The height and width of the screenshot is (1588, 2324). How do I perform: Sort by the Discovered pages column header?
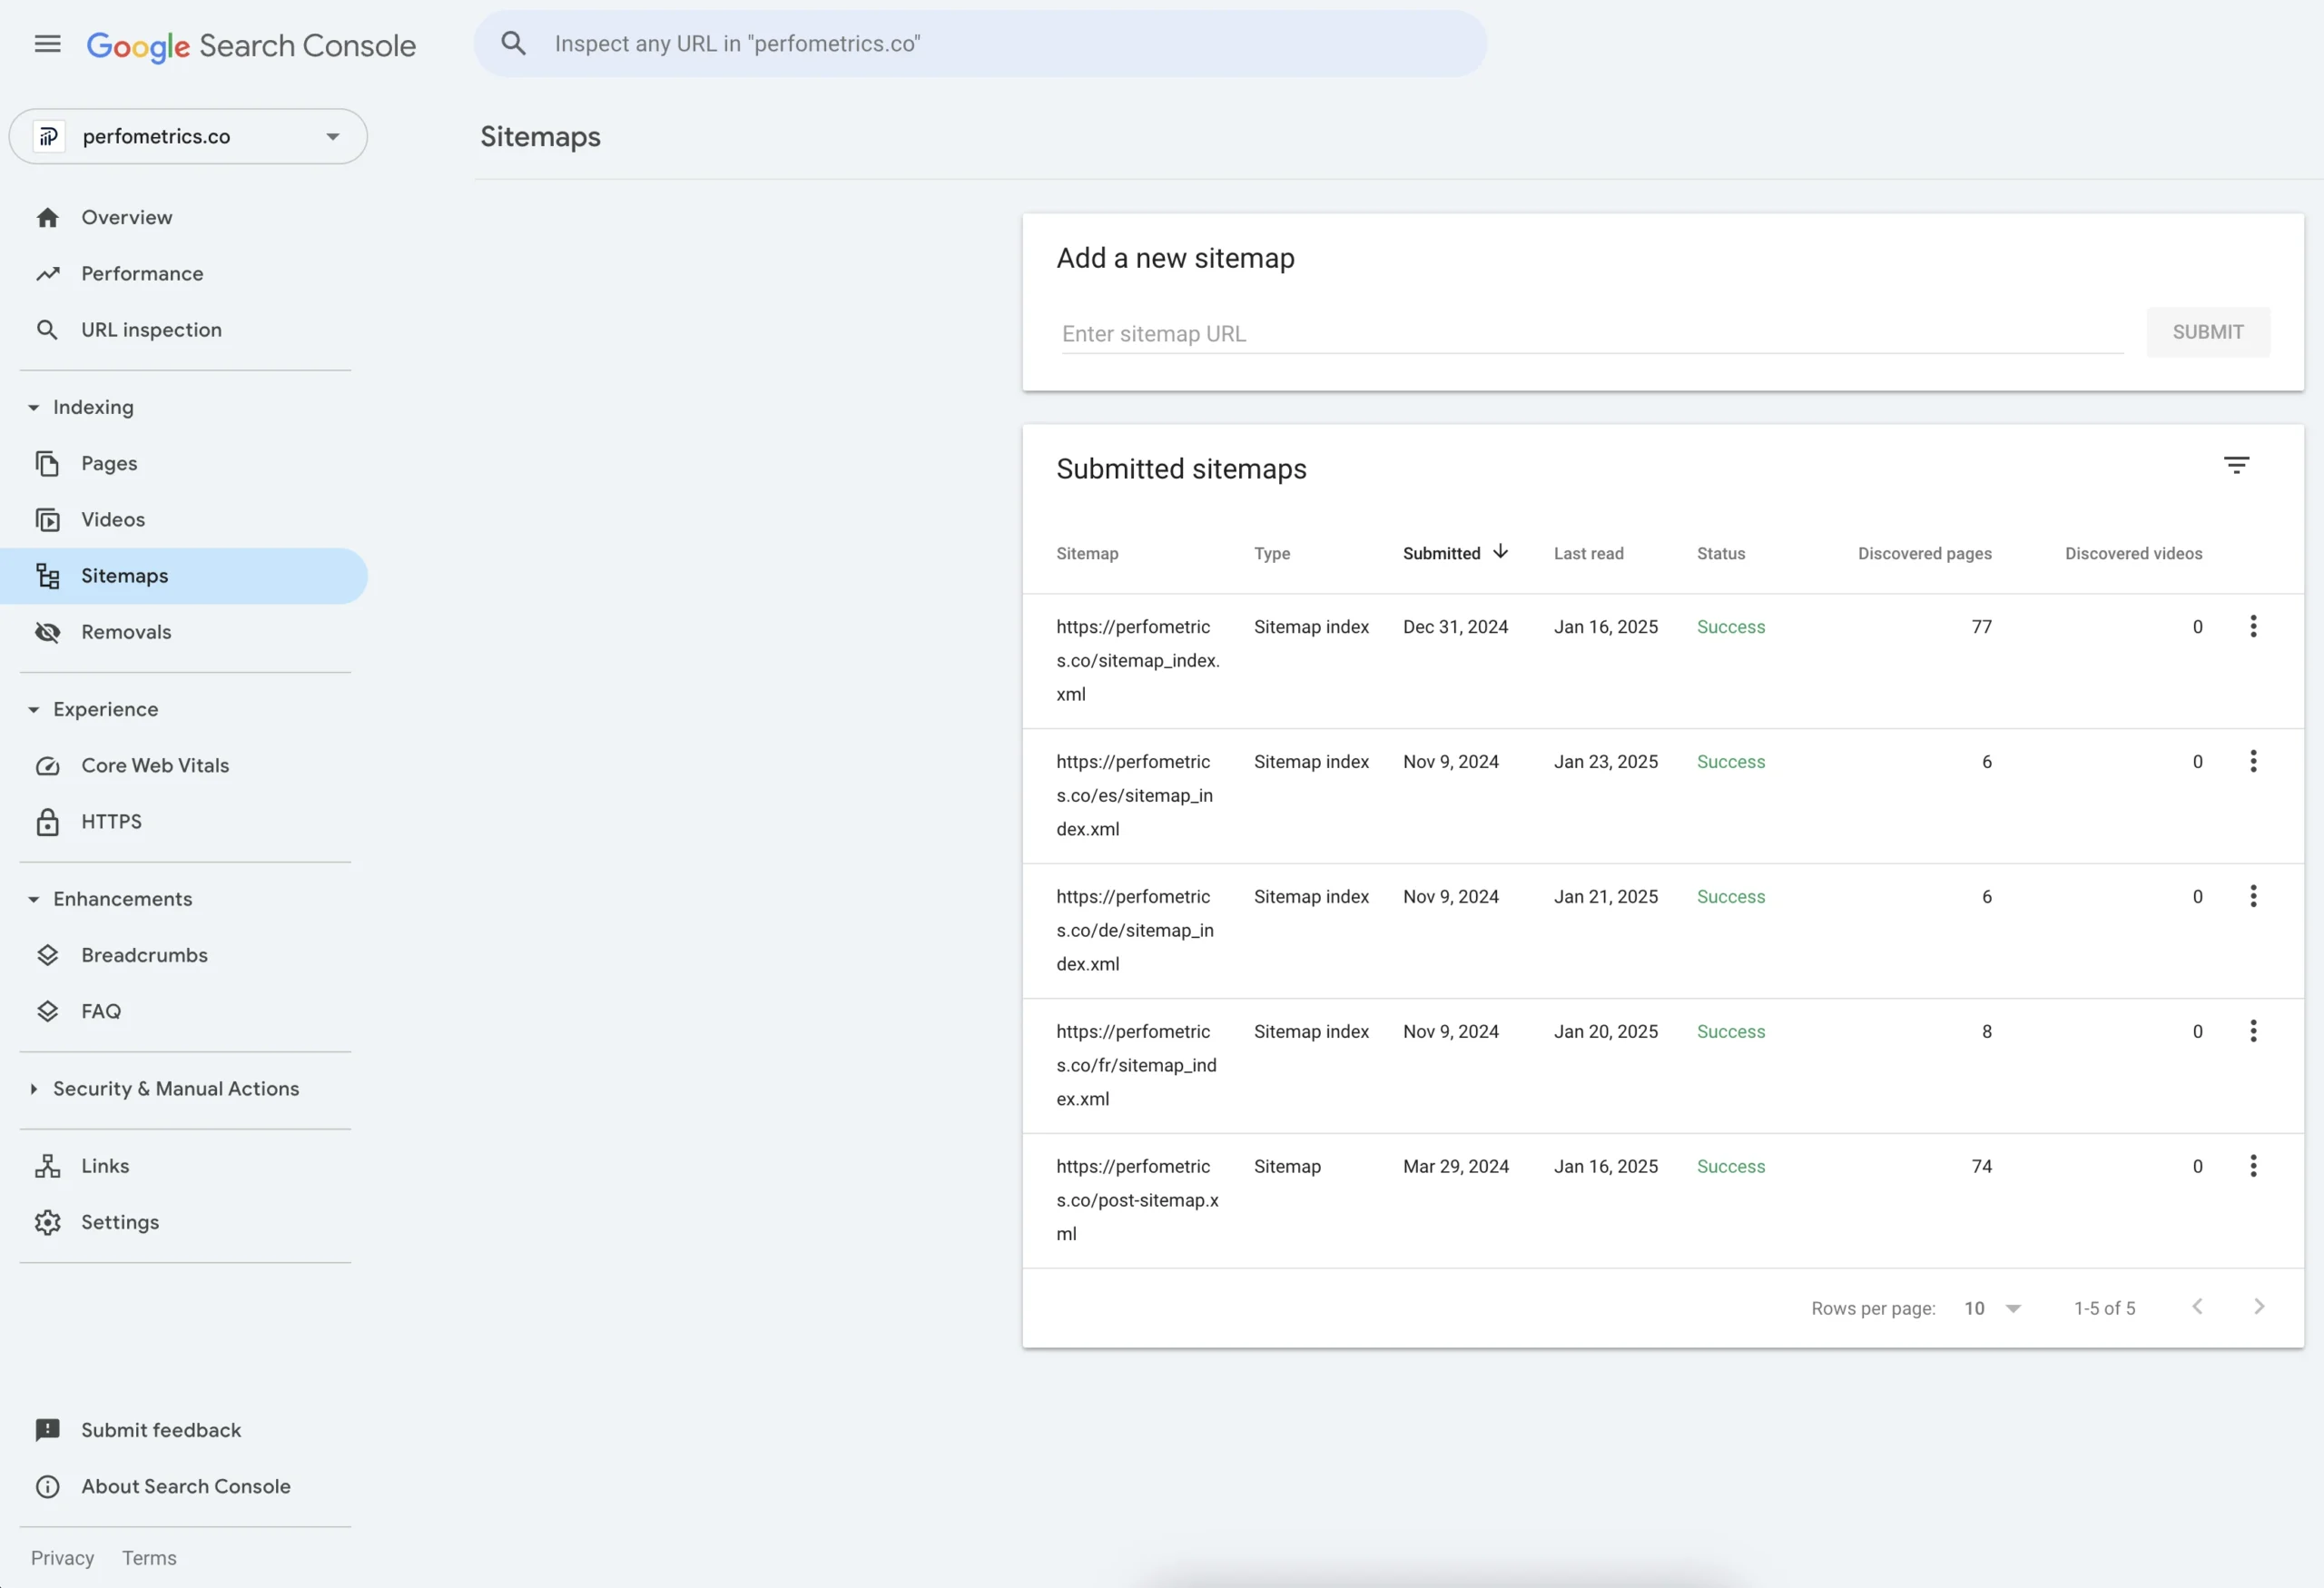[x=1924, y=553]
